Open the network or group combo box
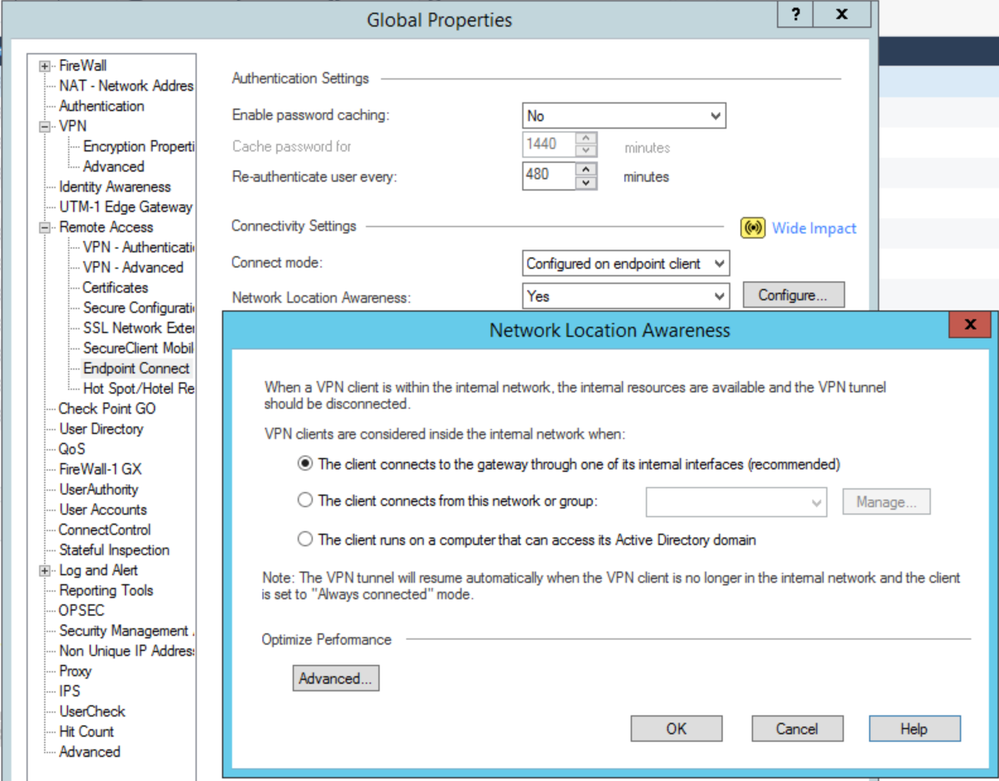 (x=737, y=502)
